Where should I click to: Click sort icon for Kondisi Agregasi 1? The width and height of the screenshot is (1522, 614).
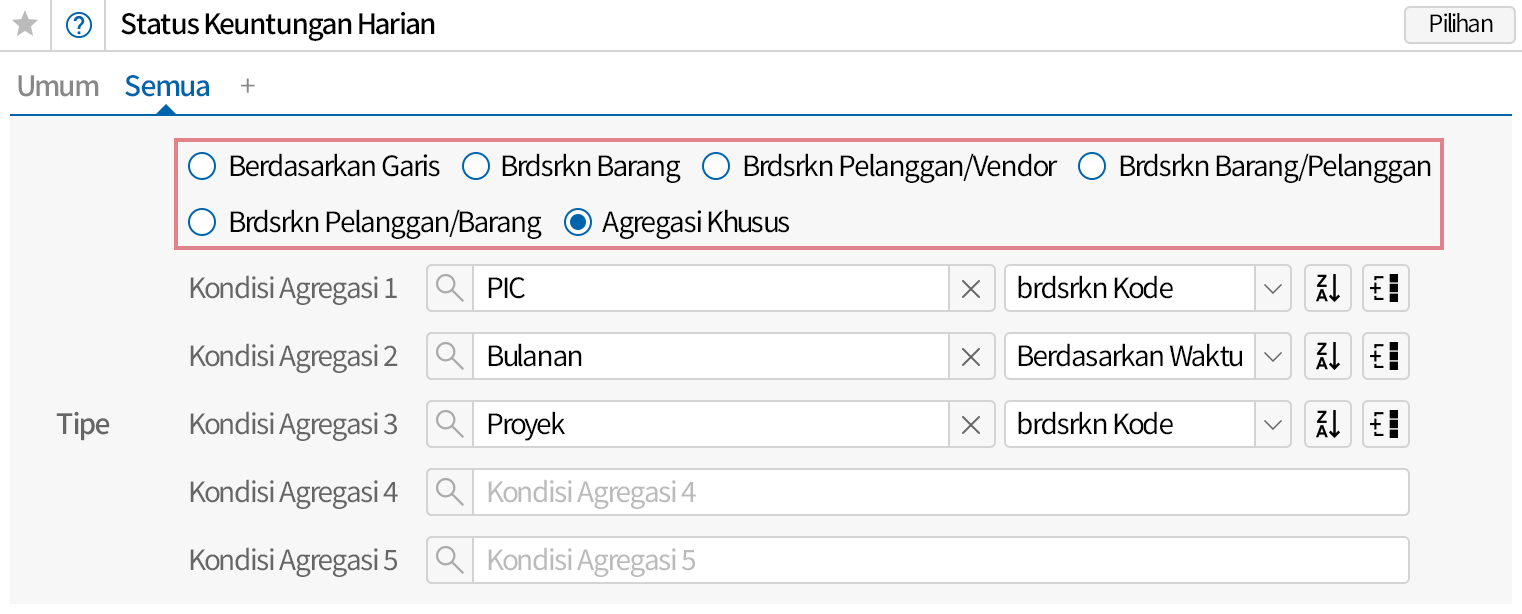(x=1327, y=289)
